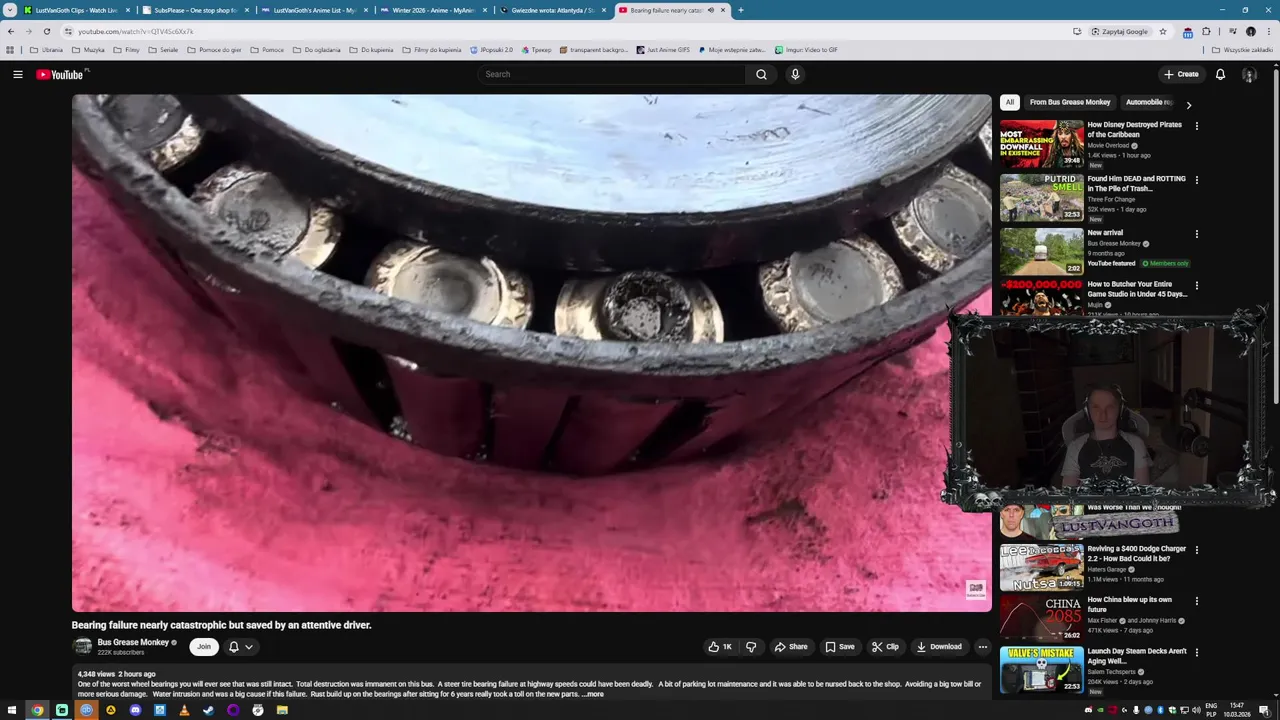Click the YouTube search input field
Screen dimensions: 1280x720
coord(611,74)
